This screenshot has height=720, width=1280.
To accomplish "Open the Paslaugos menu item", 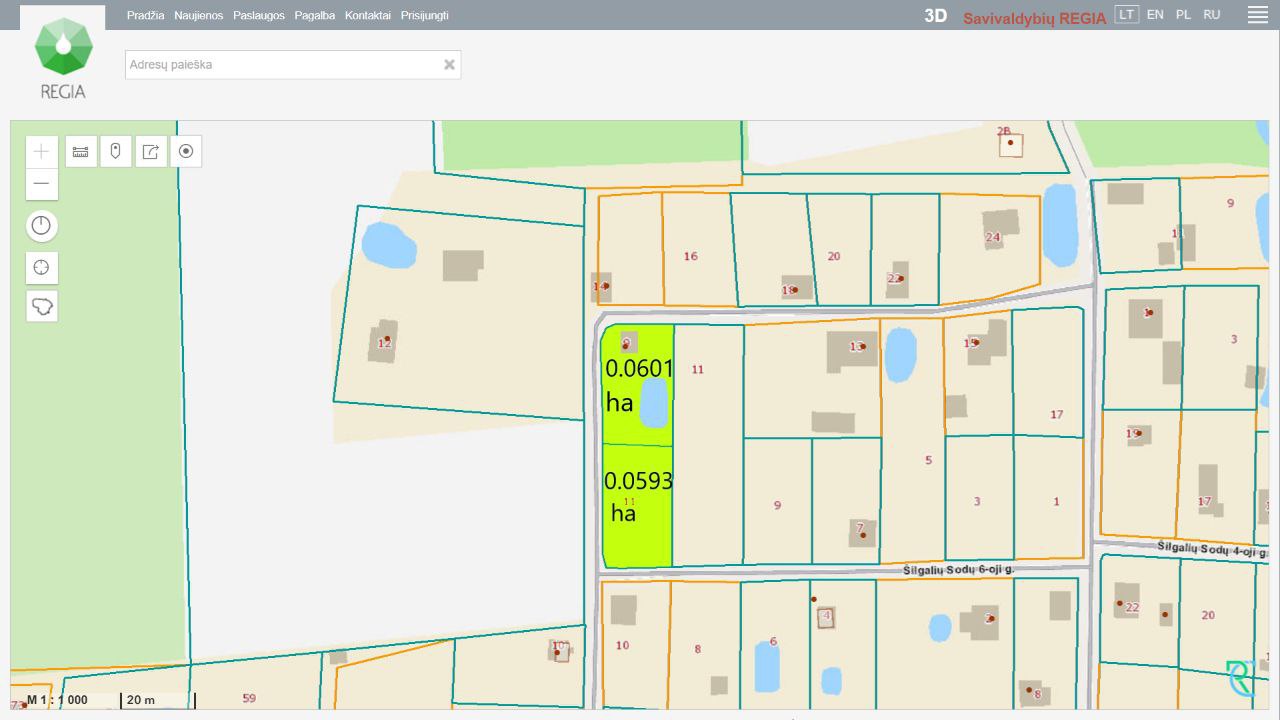I will (258, 16).
